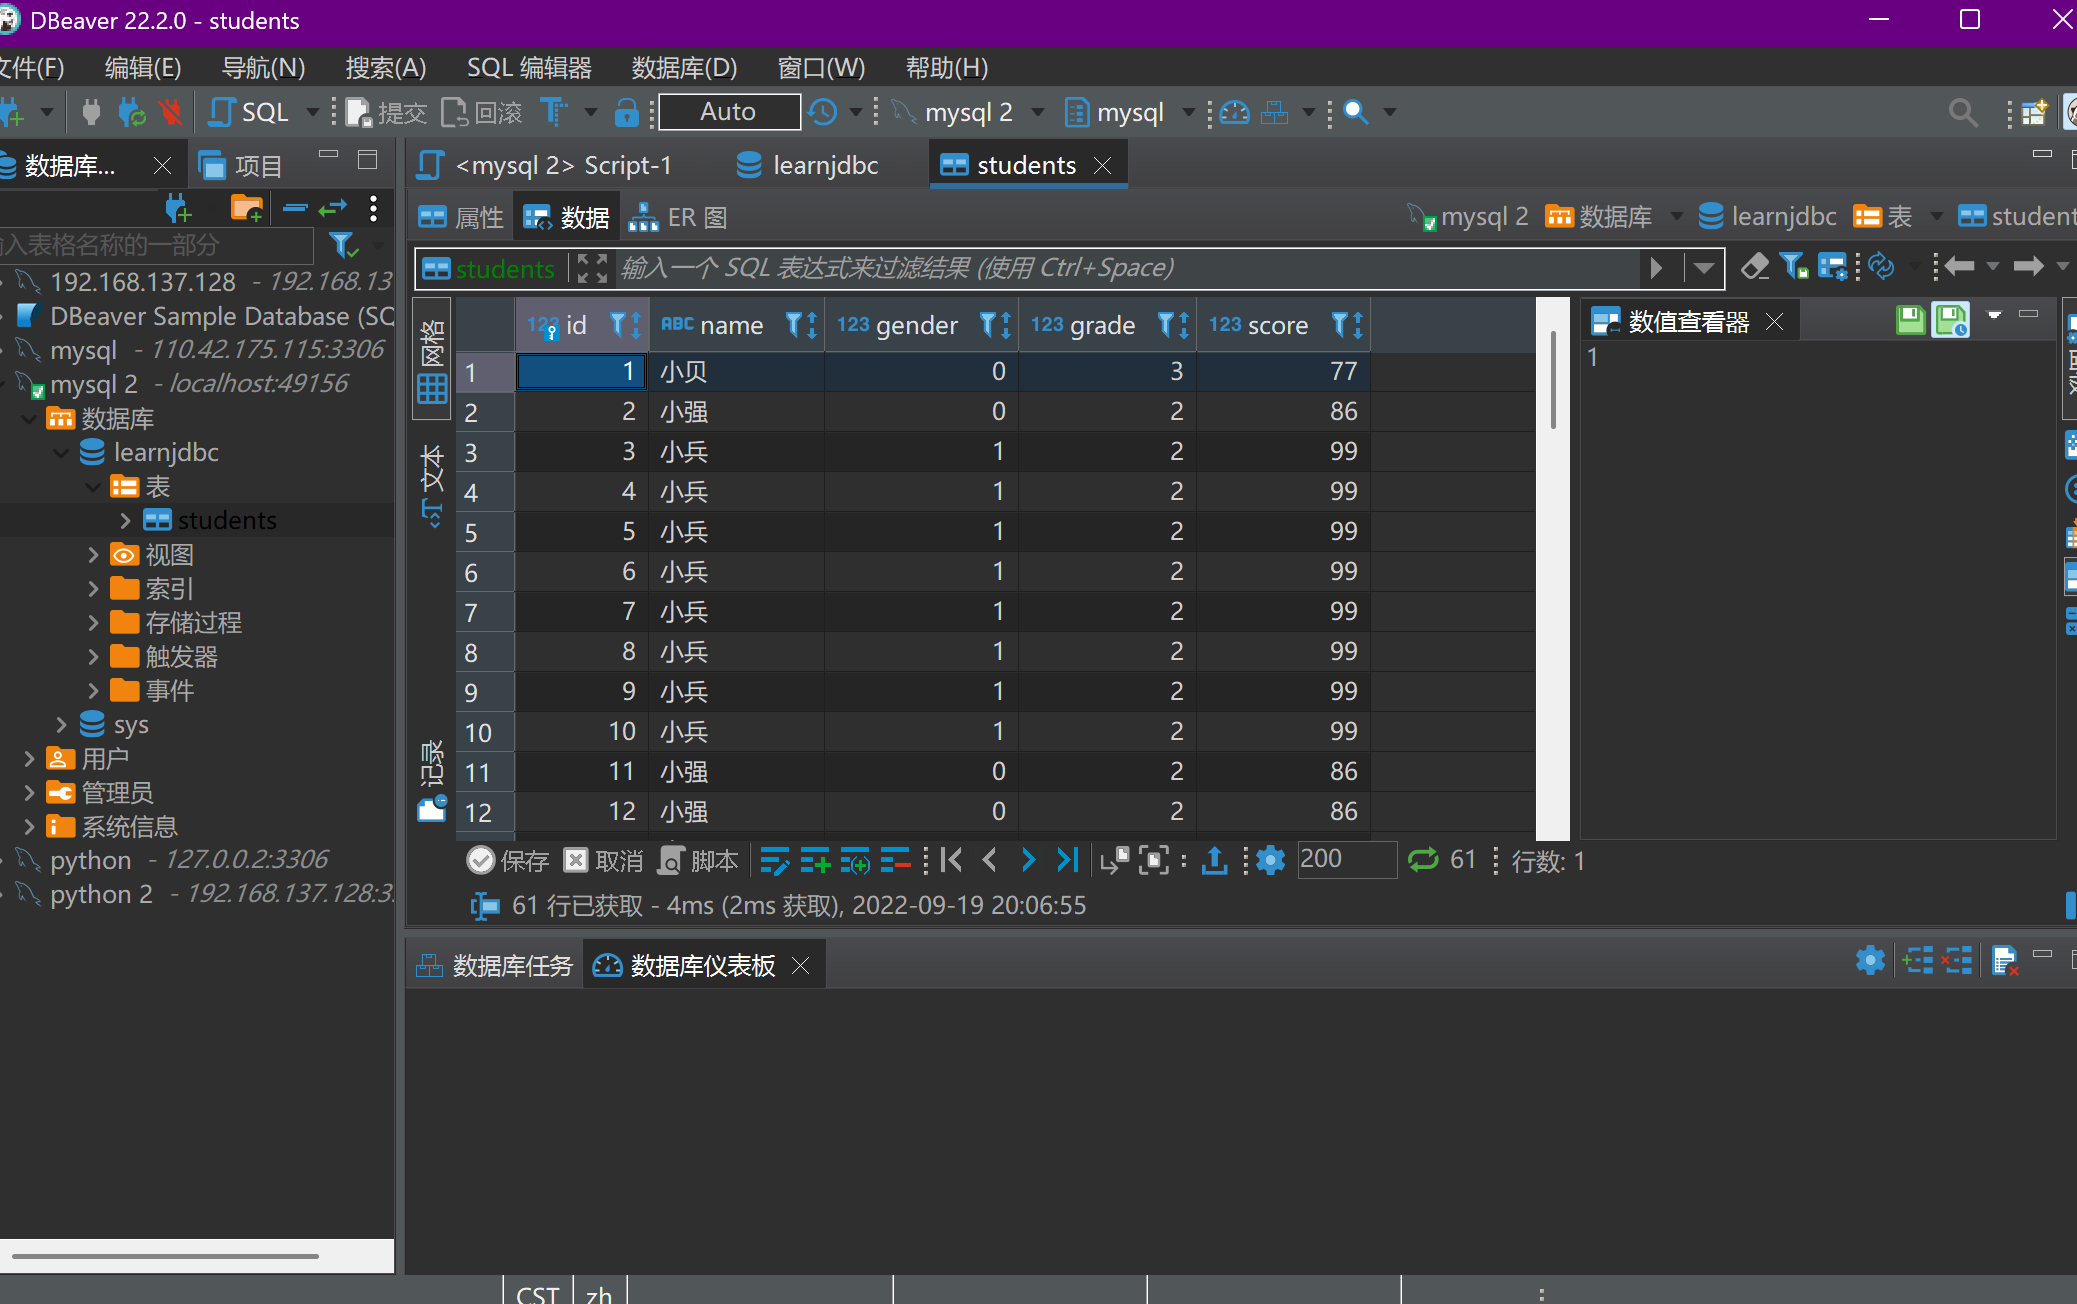Open the 数据库(D) menu
This screenshot has width=2077, height=1304.
click(684, 68)
